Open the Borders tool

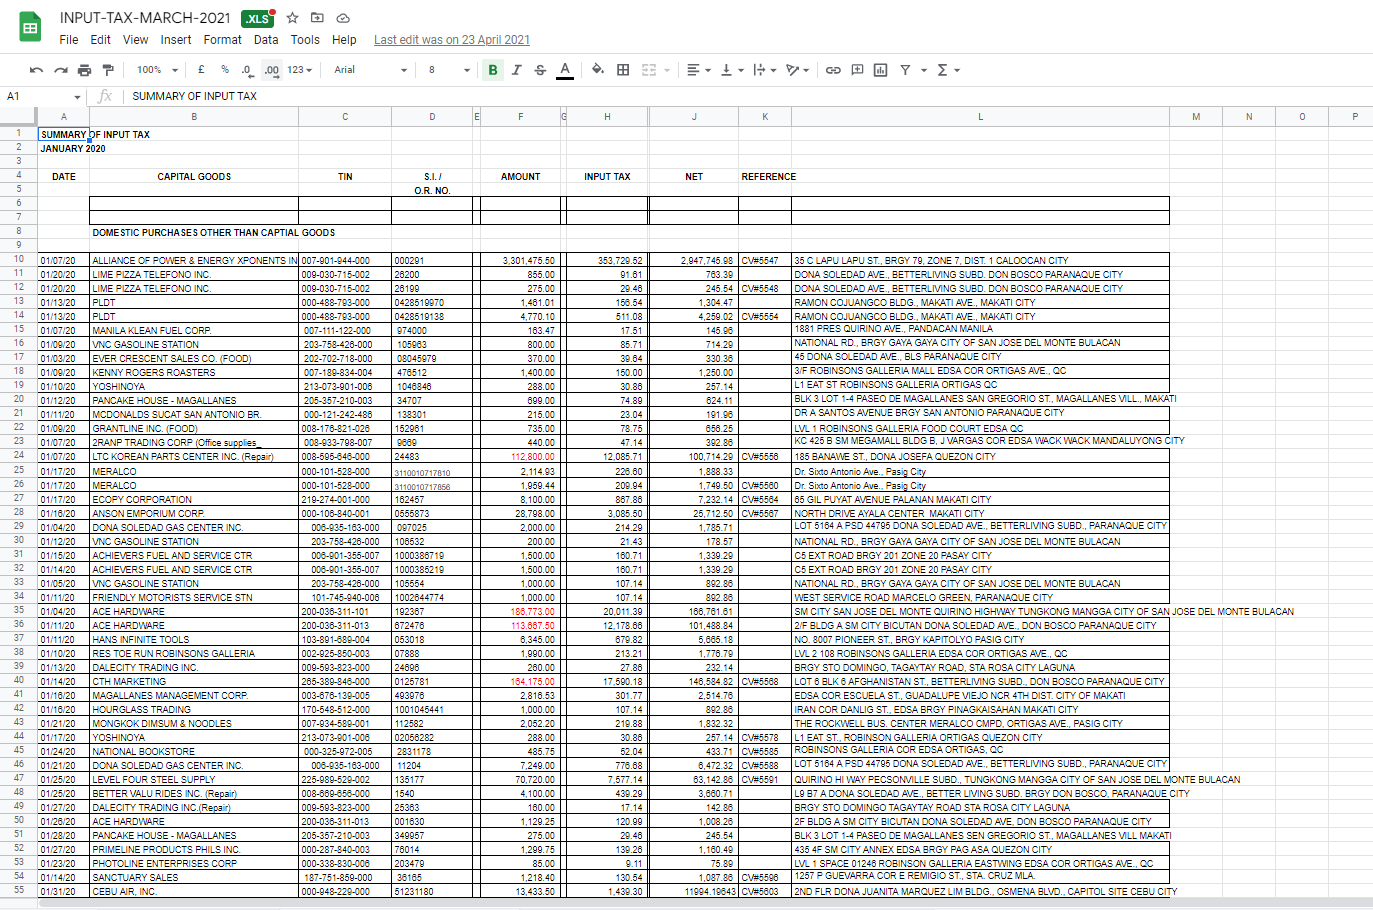tap(623, 70)
